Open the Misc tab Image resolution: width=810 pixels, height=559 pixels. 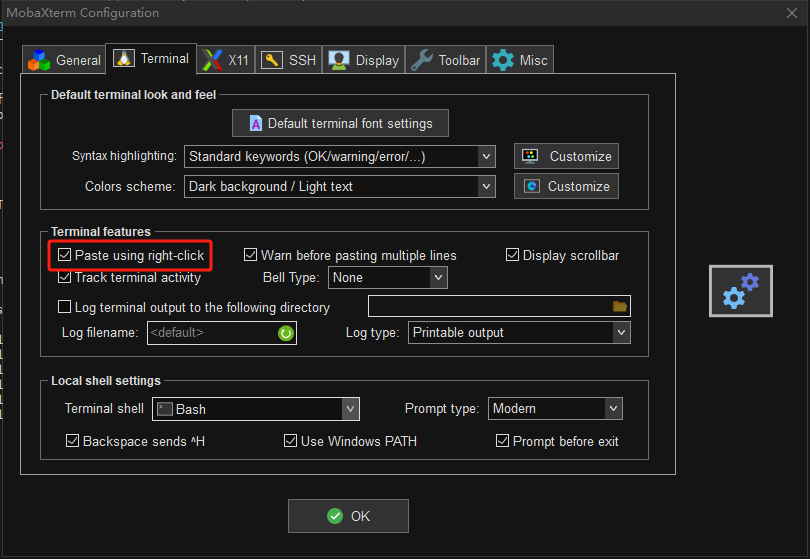(520, 60)
